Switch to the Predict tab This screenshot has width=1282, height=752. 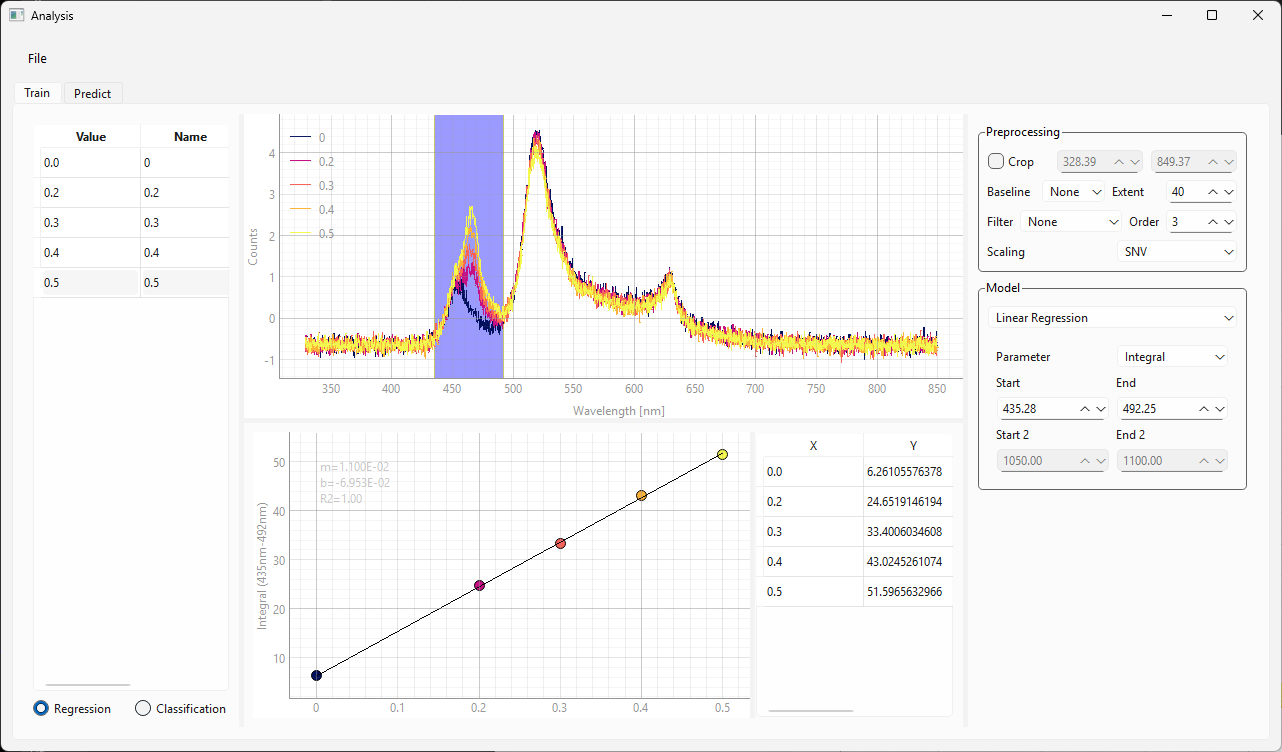pyautogui.click(x=92, y=93)
